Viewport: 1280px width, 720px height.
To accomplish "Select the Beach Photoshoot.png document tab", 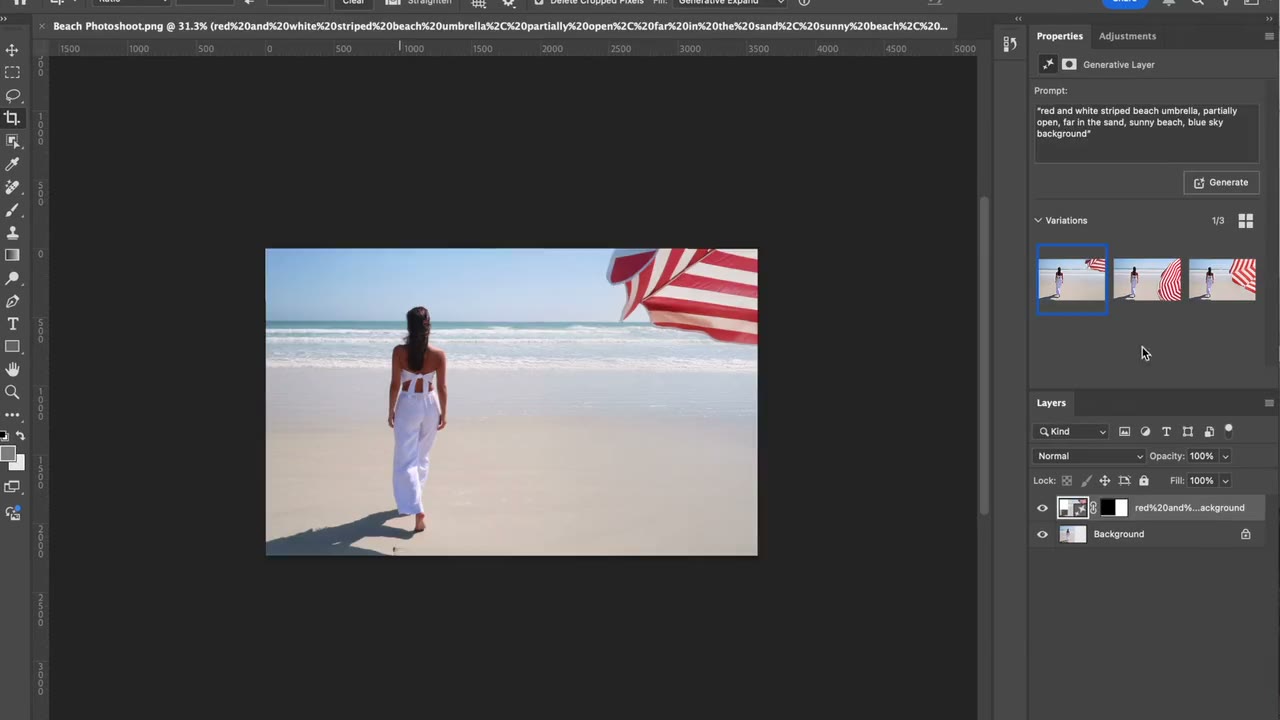I will tap(500, 26).
